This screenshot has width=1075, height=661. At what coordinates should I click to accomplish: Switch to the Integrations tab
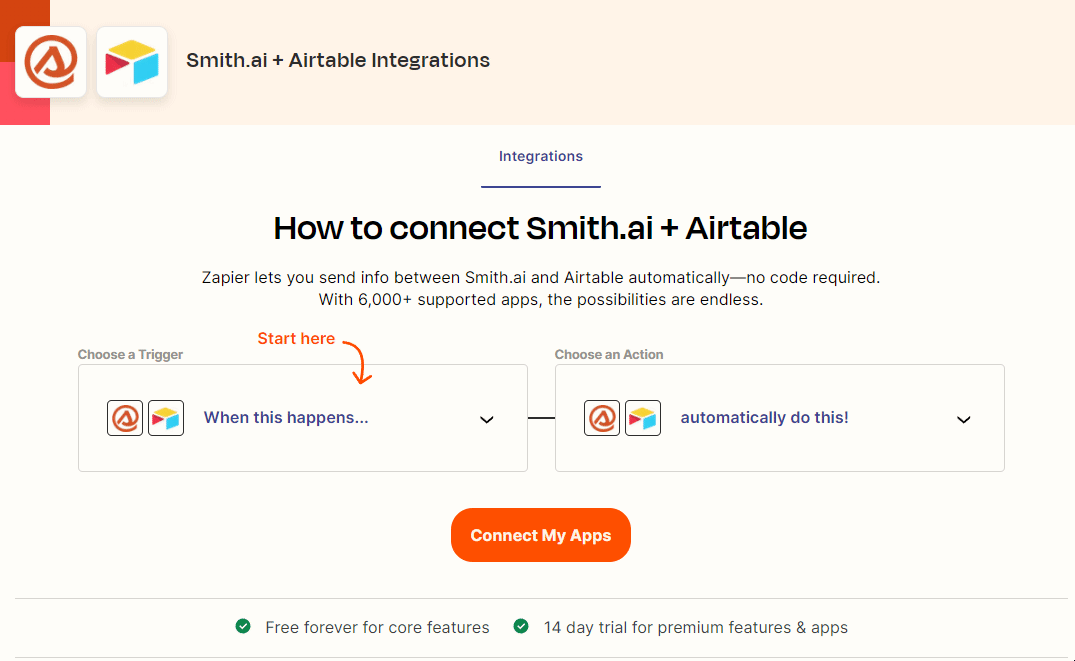point(540,156)
